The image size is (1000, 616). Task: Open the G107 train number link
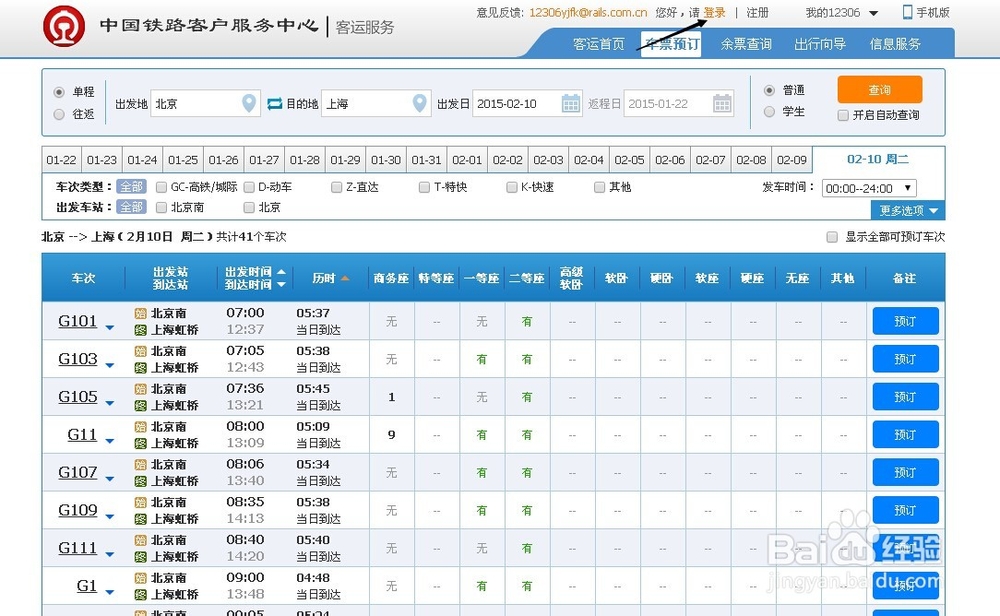tap(78, 473)
